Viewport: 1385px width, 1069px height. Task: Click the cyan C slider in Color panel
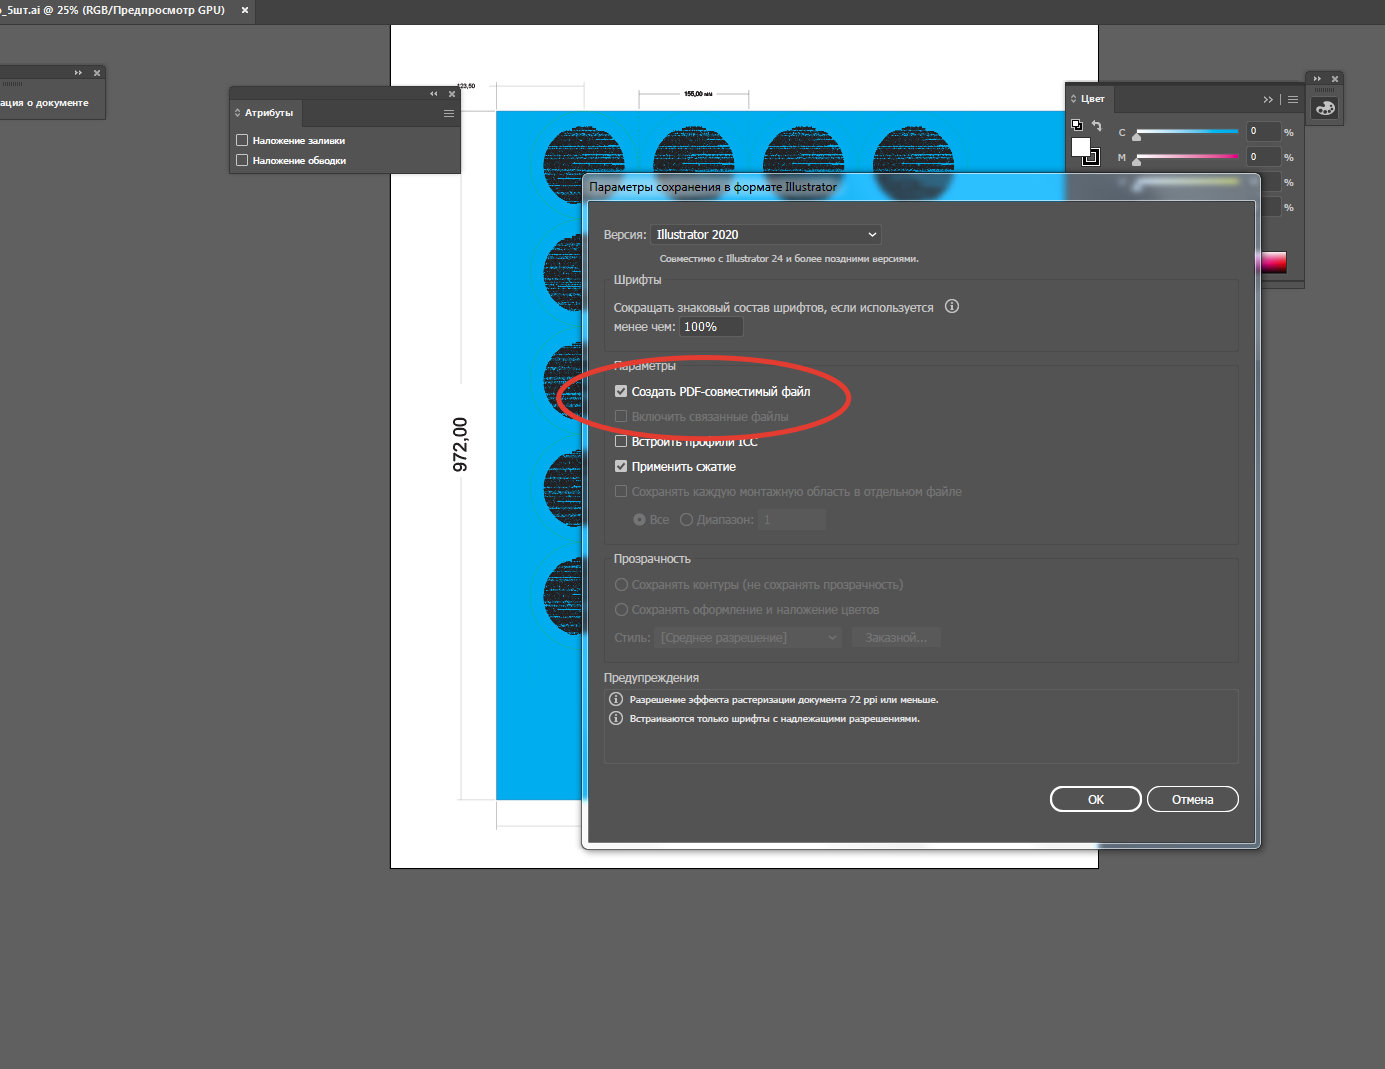click(1187, 132)
